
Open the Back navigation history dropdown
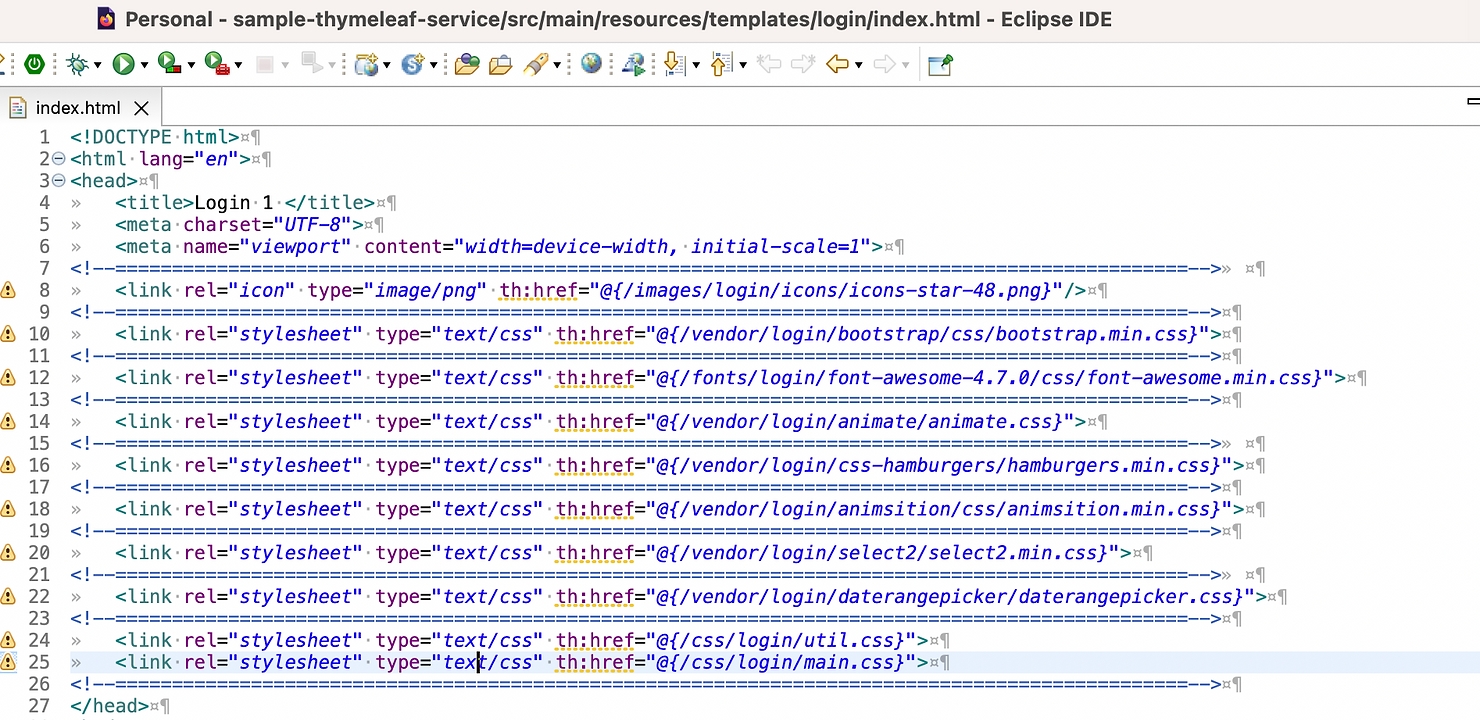(859, 66)
